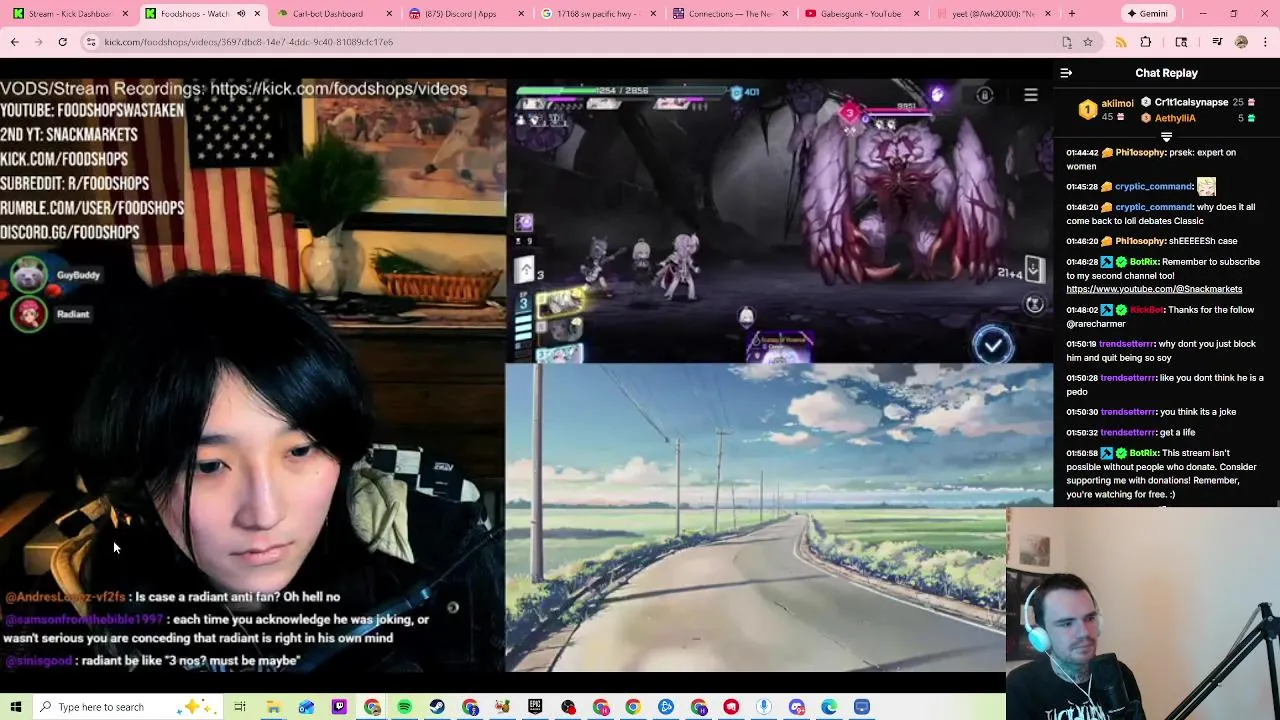
Task: Expand the leaderboard handle below gifters
Action: [1166, 136]
